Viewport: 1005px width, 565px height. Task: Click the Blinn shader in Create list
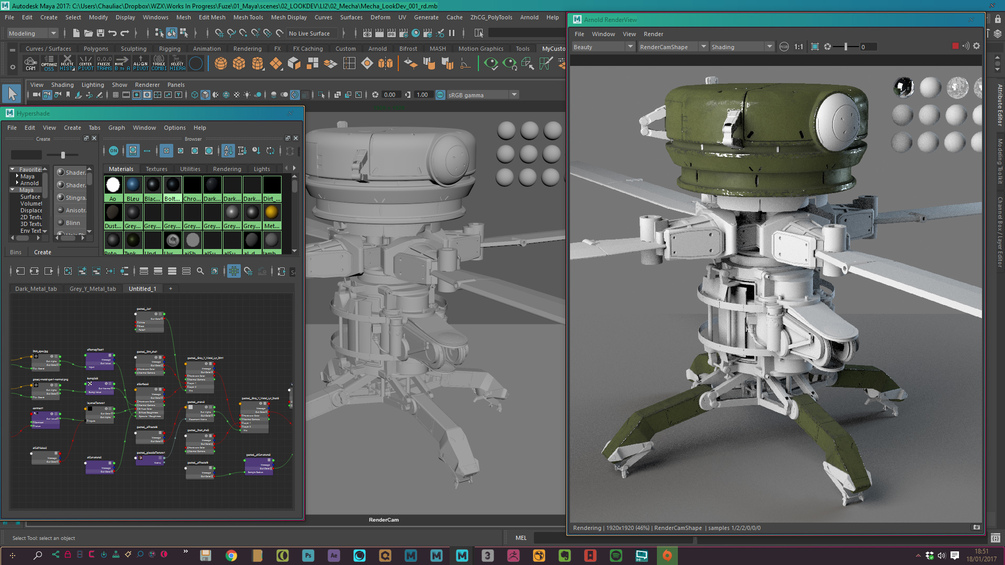tap(72, 223)
